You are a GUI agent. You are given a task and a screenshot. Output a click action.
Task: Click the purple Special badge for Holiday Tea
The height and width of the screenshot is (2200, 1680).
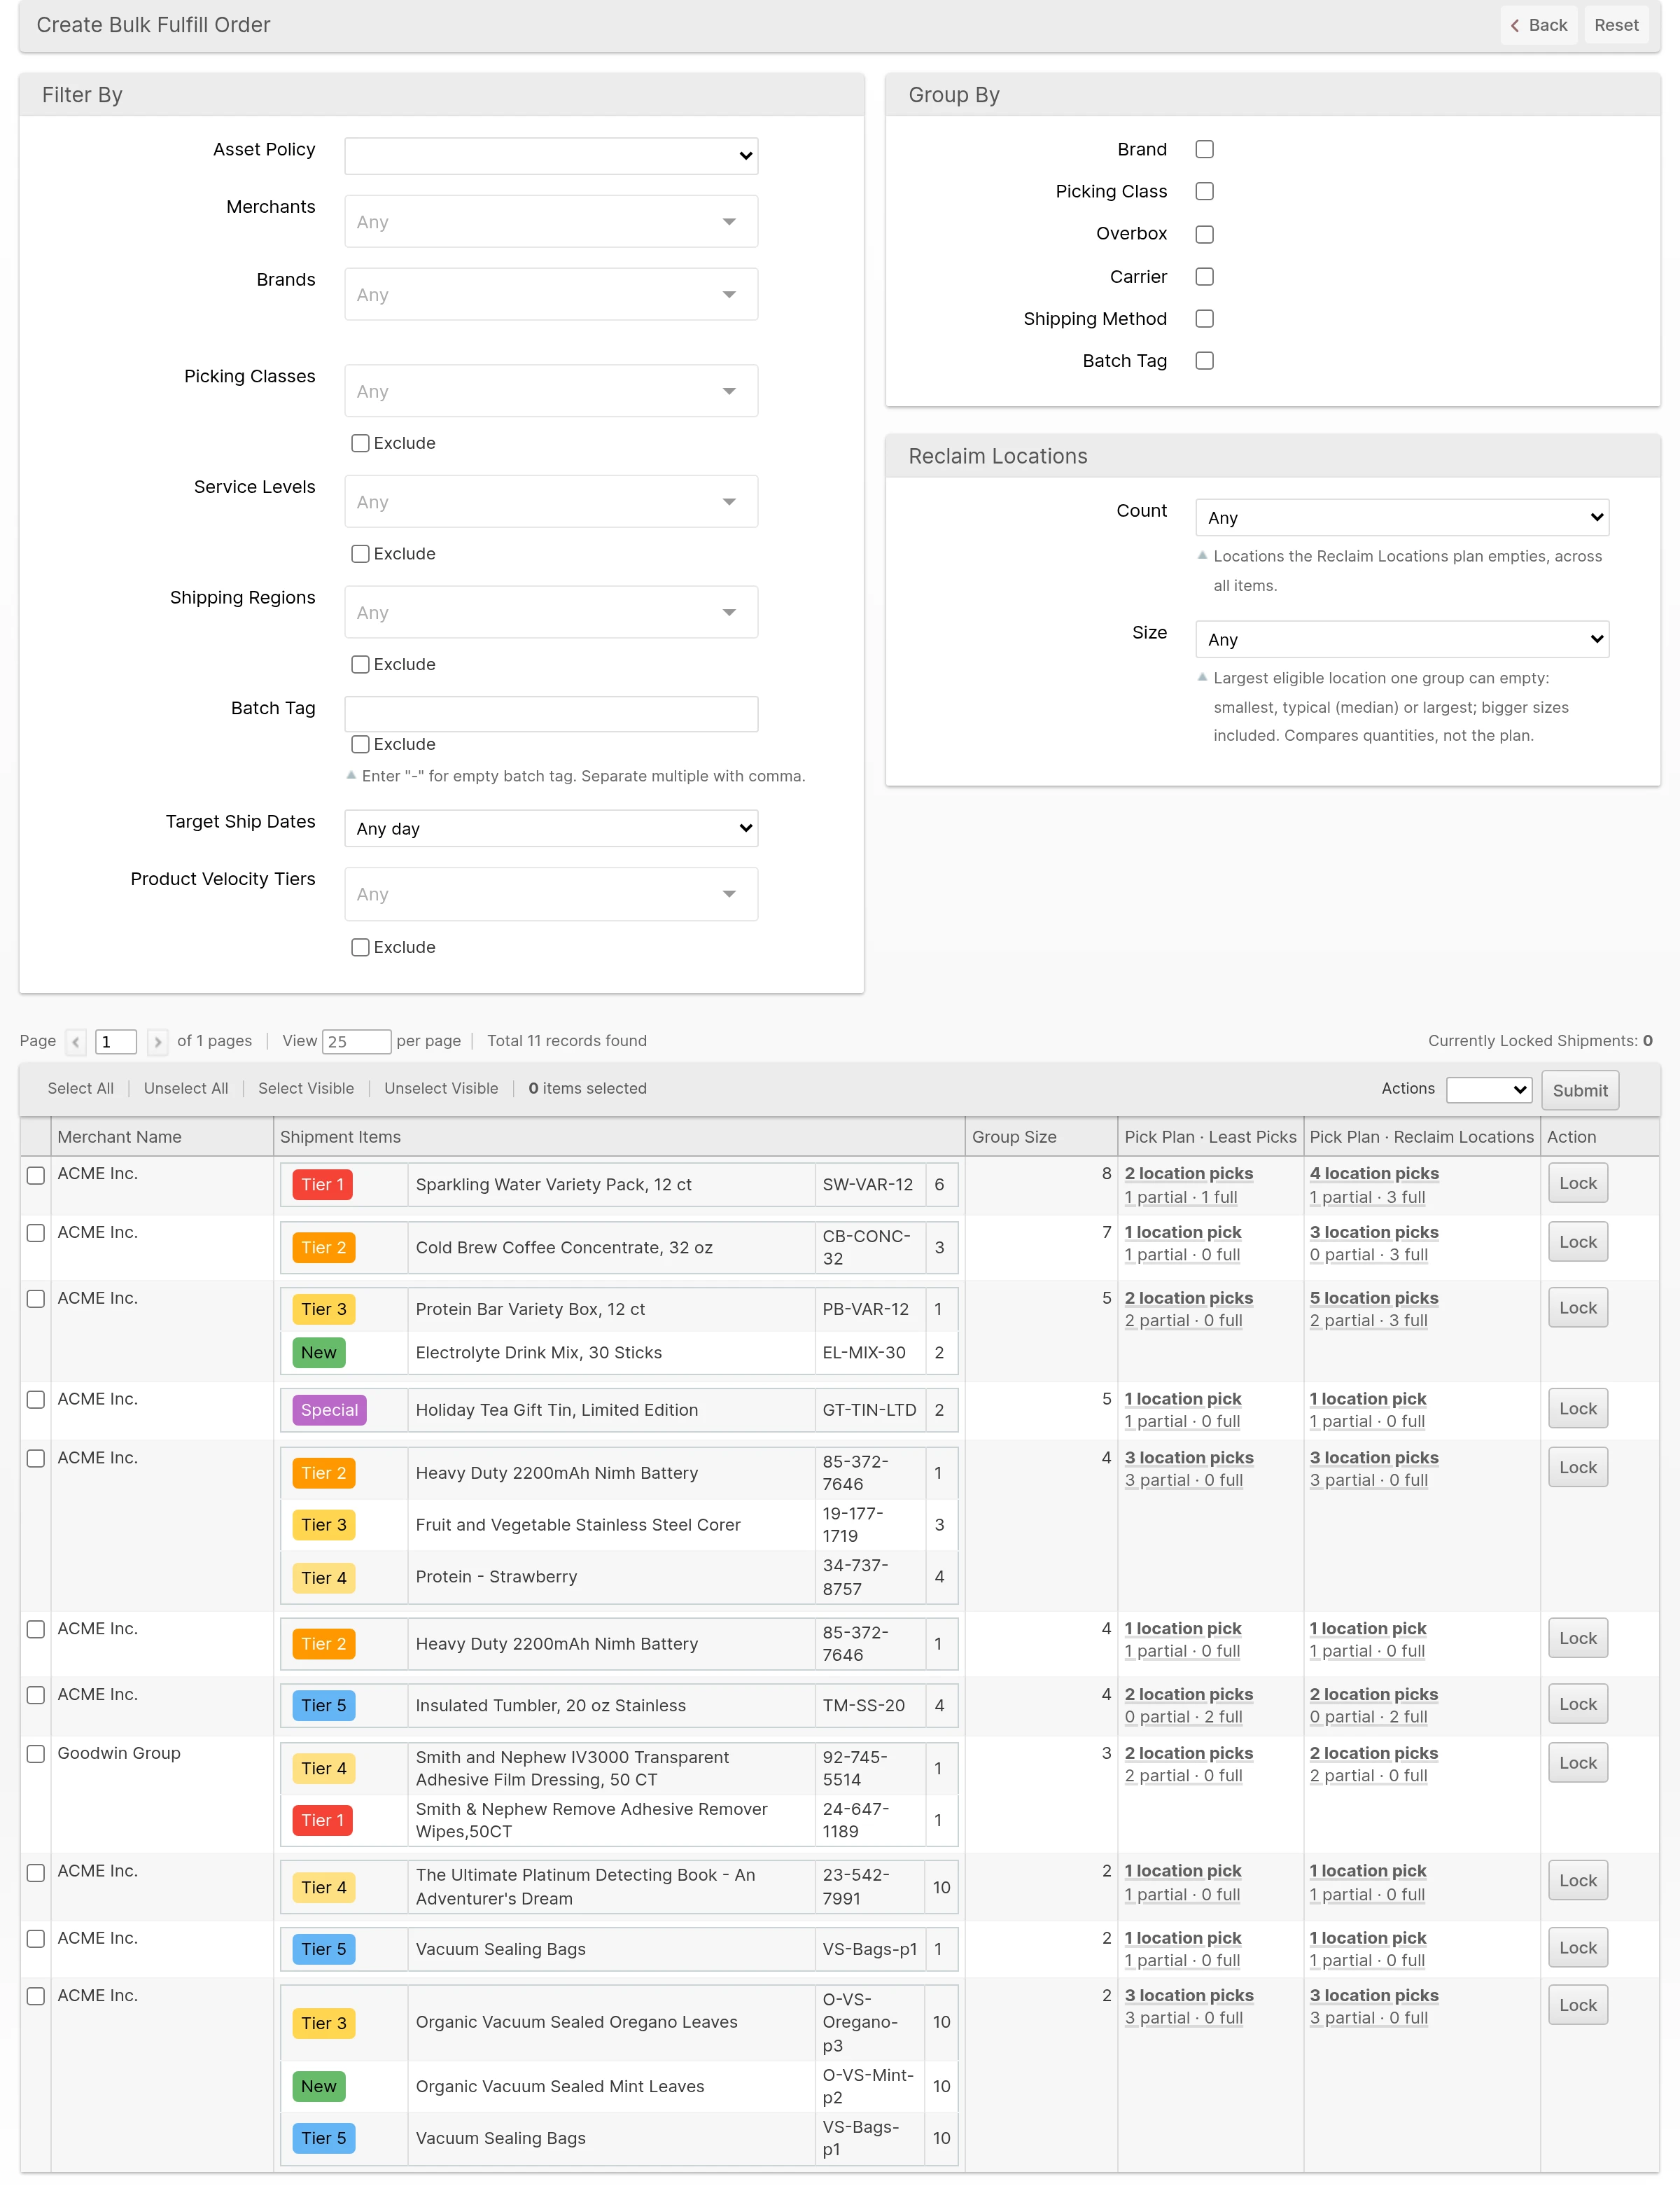(x=329, y=1410)
